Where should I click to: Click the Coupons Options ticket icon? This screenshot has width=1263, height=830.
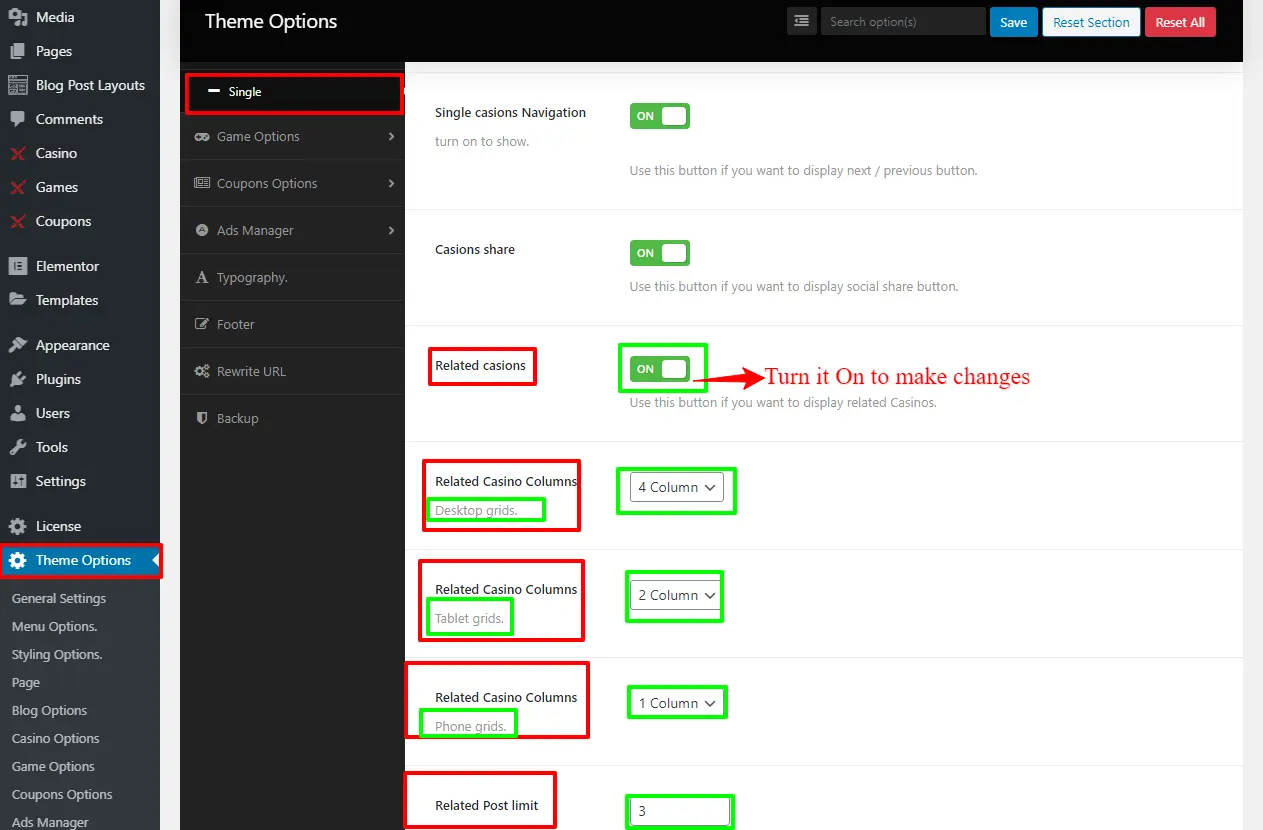[x=201, y=183]
